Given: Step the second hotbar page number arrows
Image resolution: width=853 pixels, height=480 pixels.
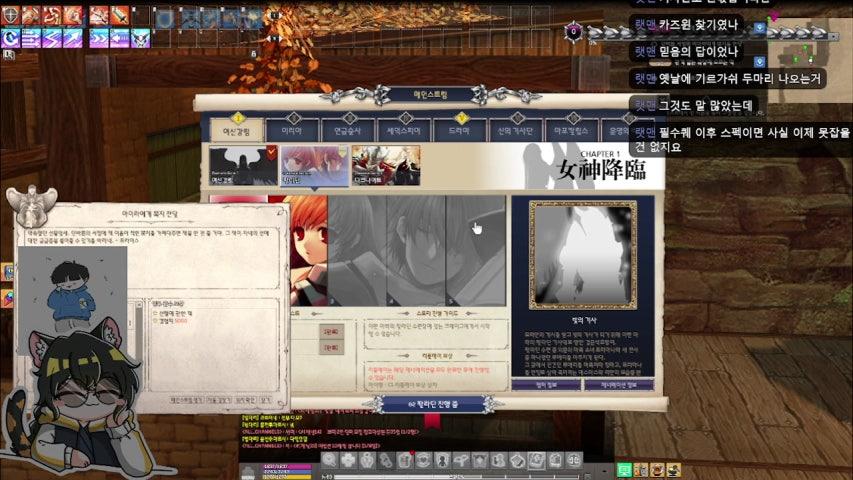Looking at the screenshot, I should (274, 38).
